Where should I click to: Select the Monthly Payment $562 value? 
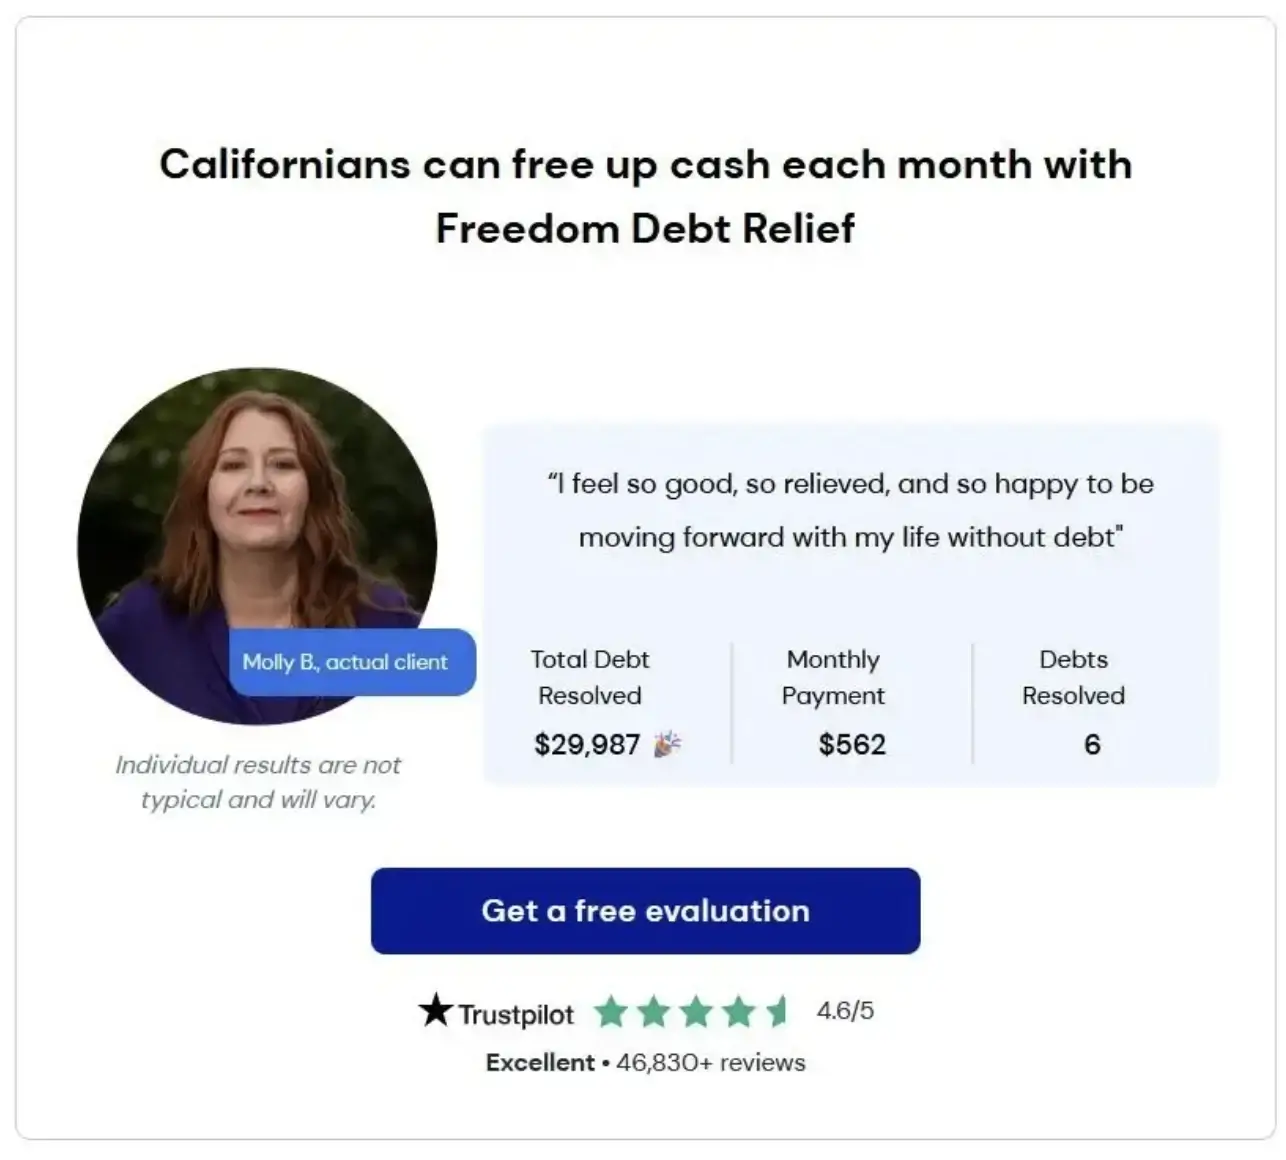pyautogui.click(x=852, y=743)
